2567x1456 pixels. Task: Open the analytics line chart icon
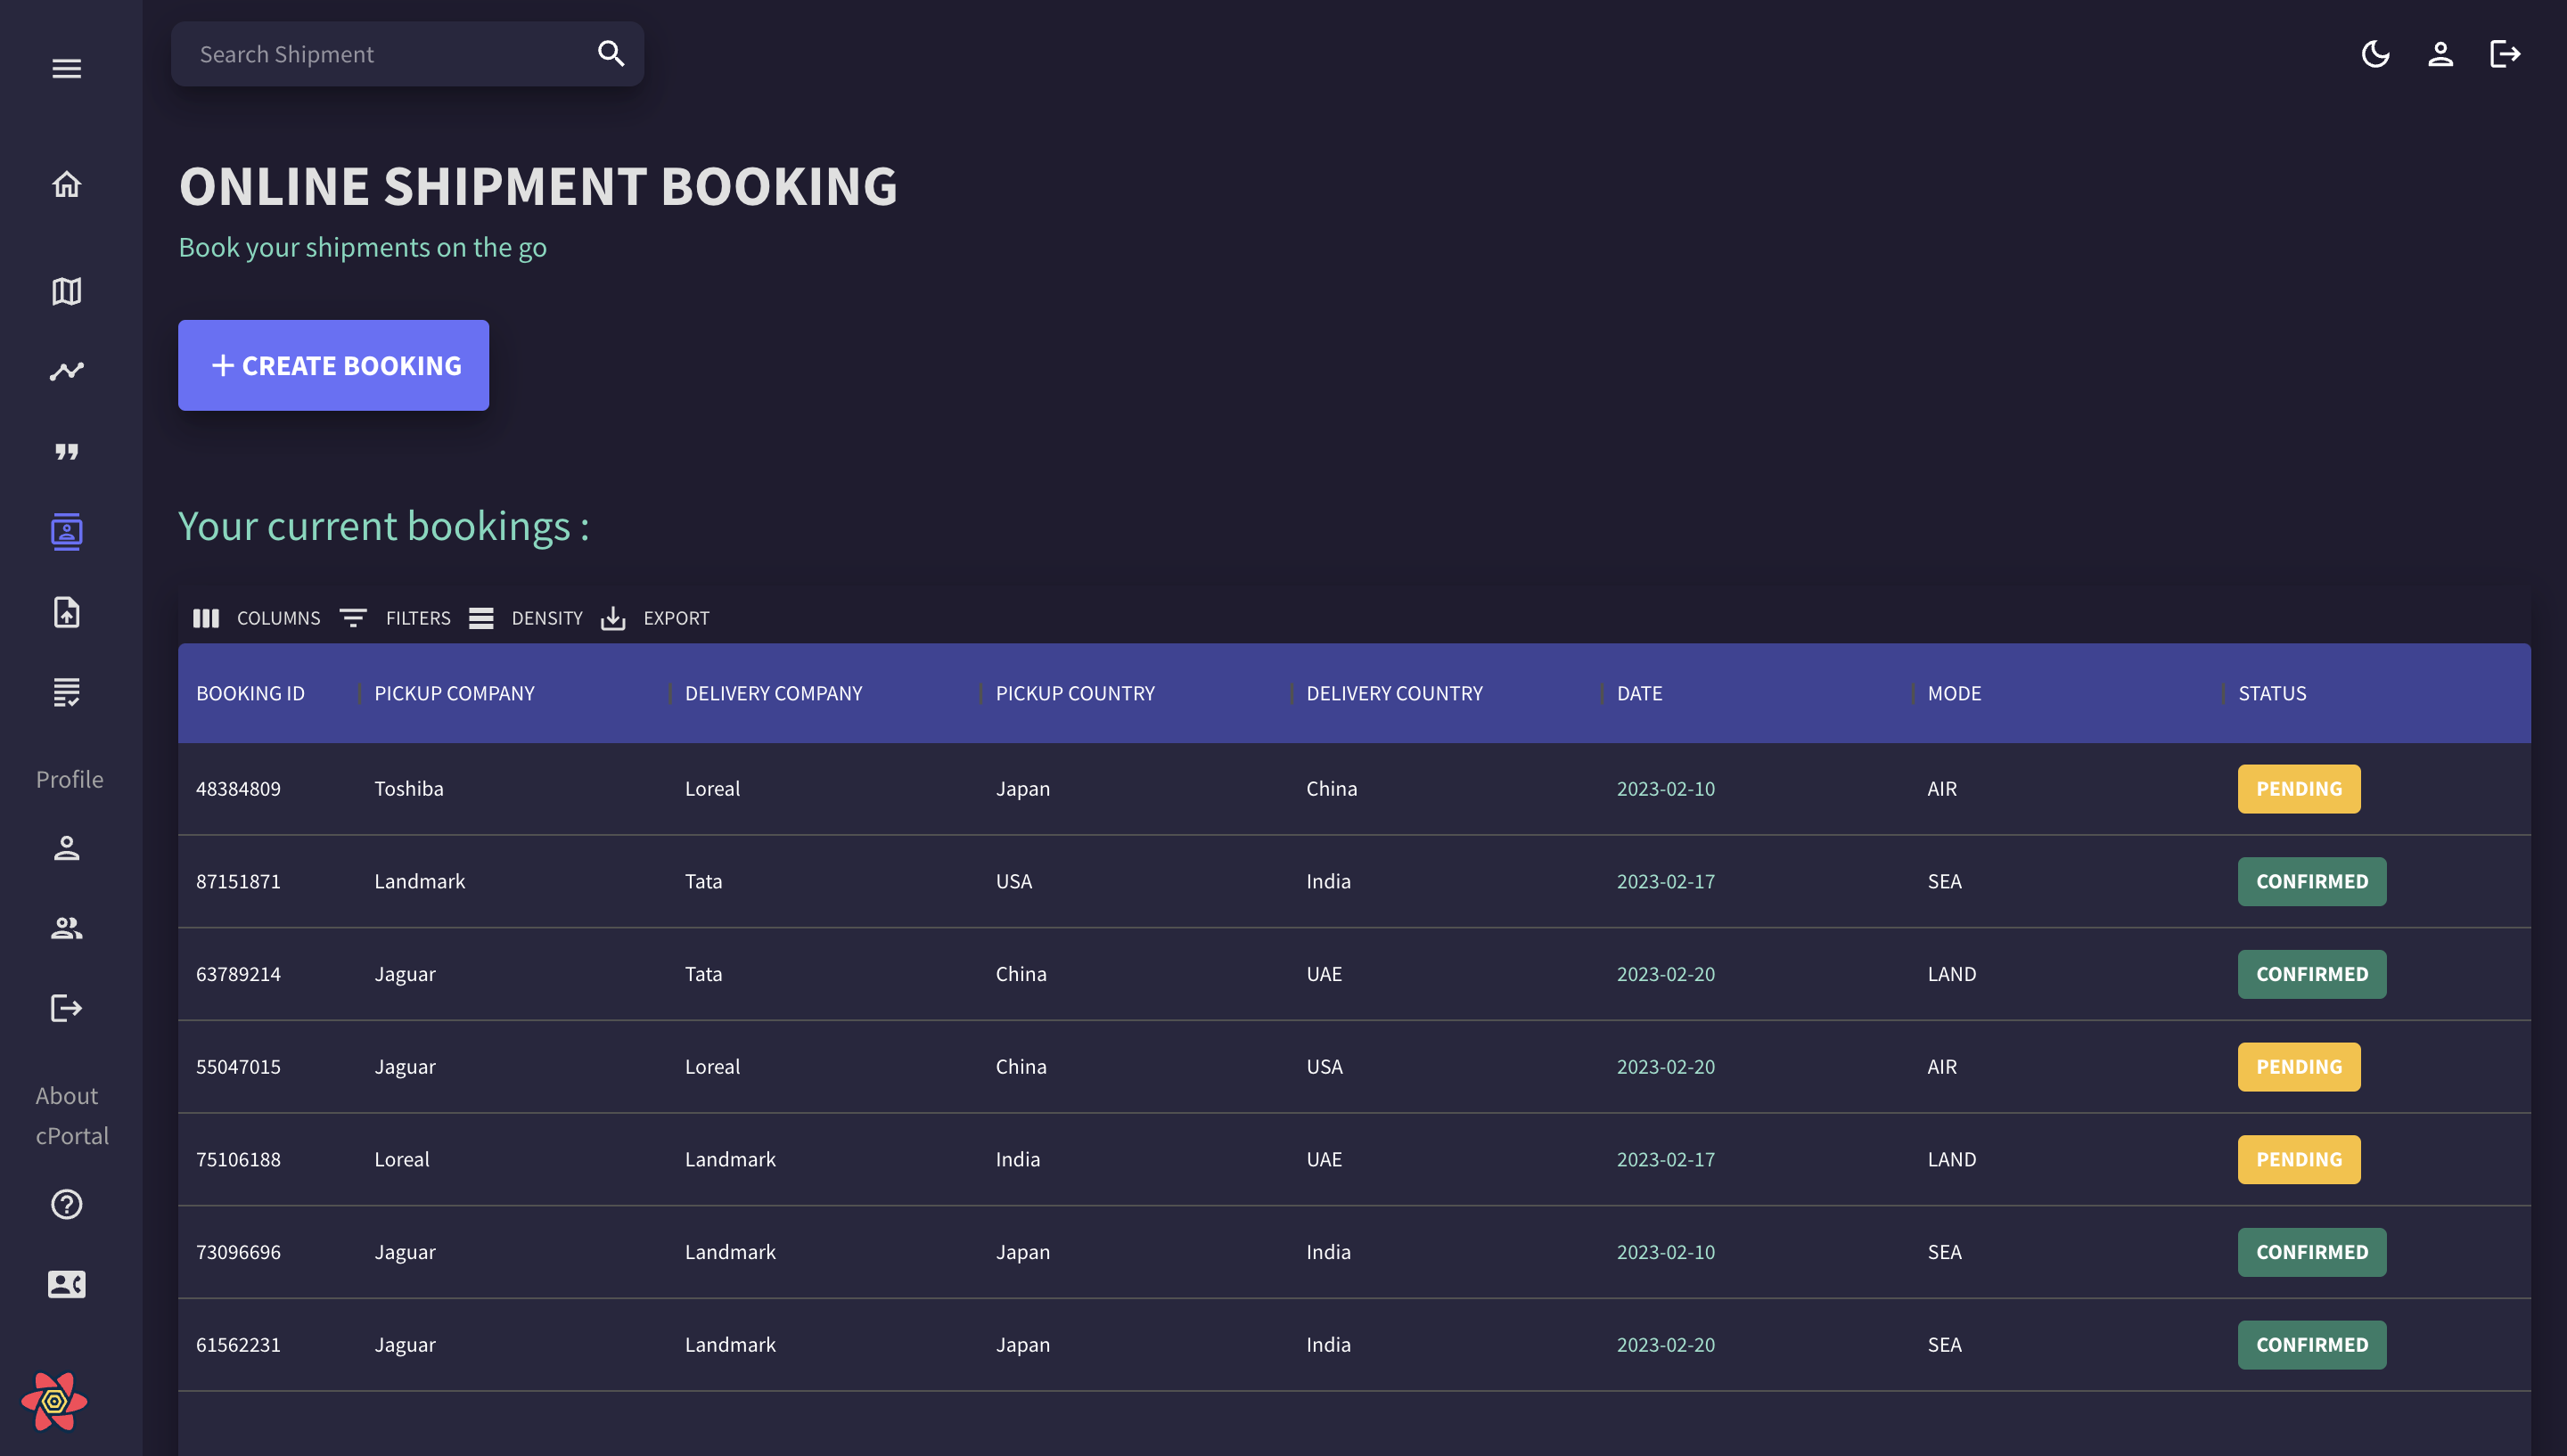tap(67, 371)
